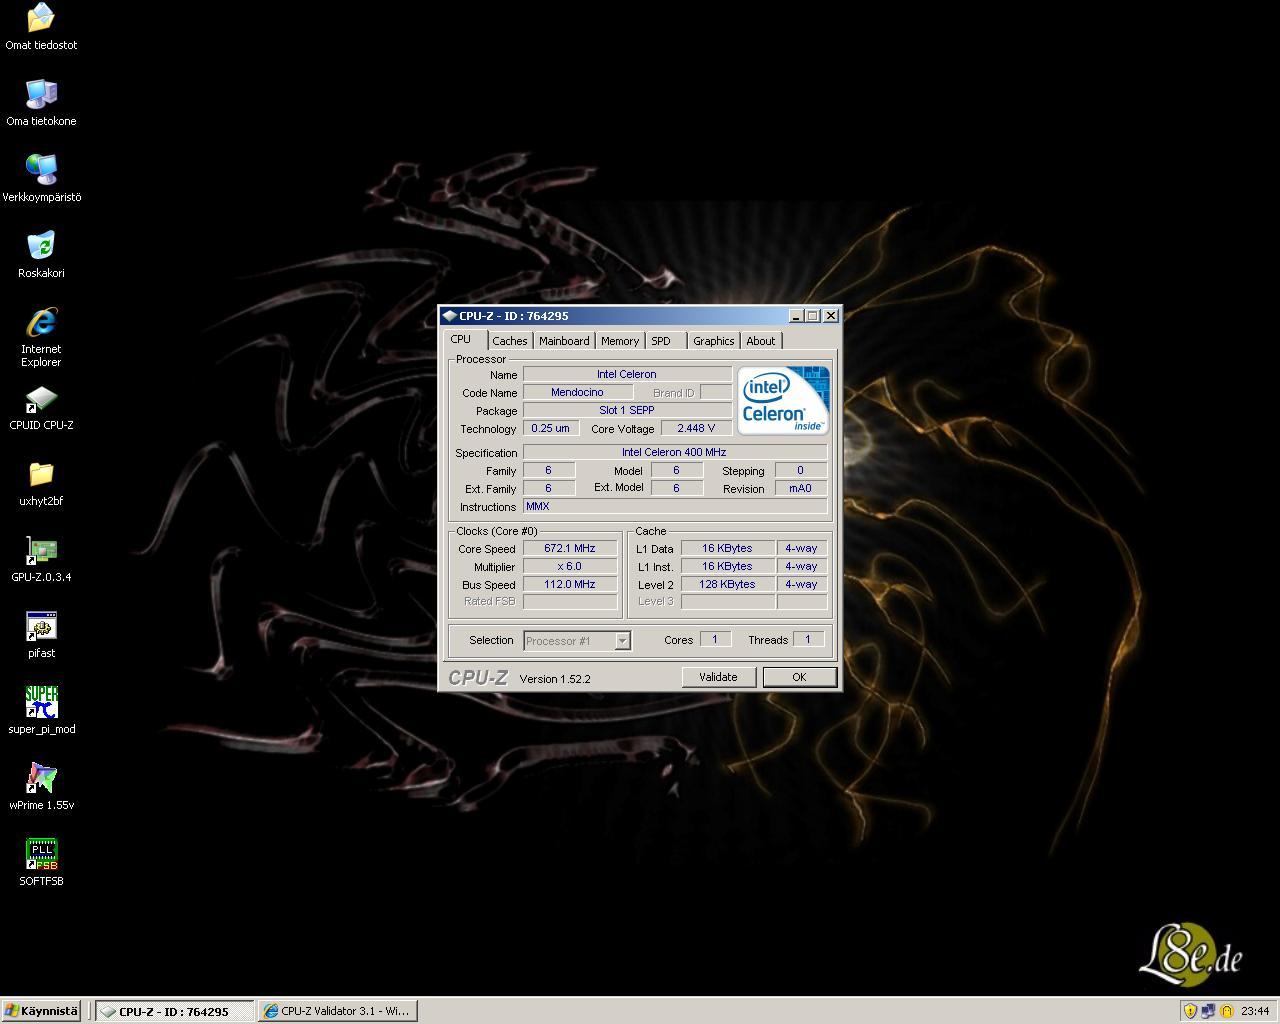Switch to the CPU tab
The width and height of the screenshot is (1280, 1024).
(461, 339)
